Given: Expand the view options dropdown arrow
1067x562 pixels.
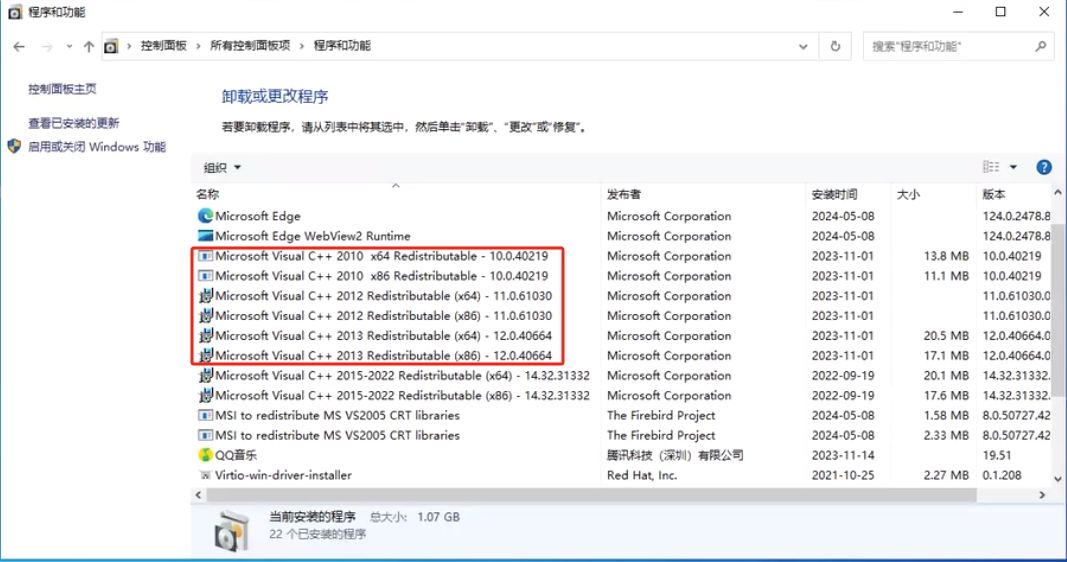Looking at the screenshot, I should pyautogui.click(x=1013, y=167).
